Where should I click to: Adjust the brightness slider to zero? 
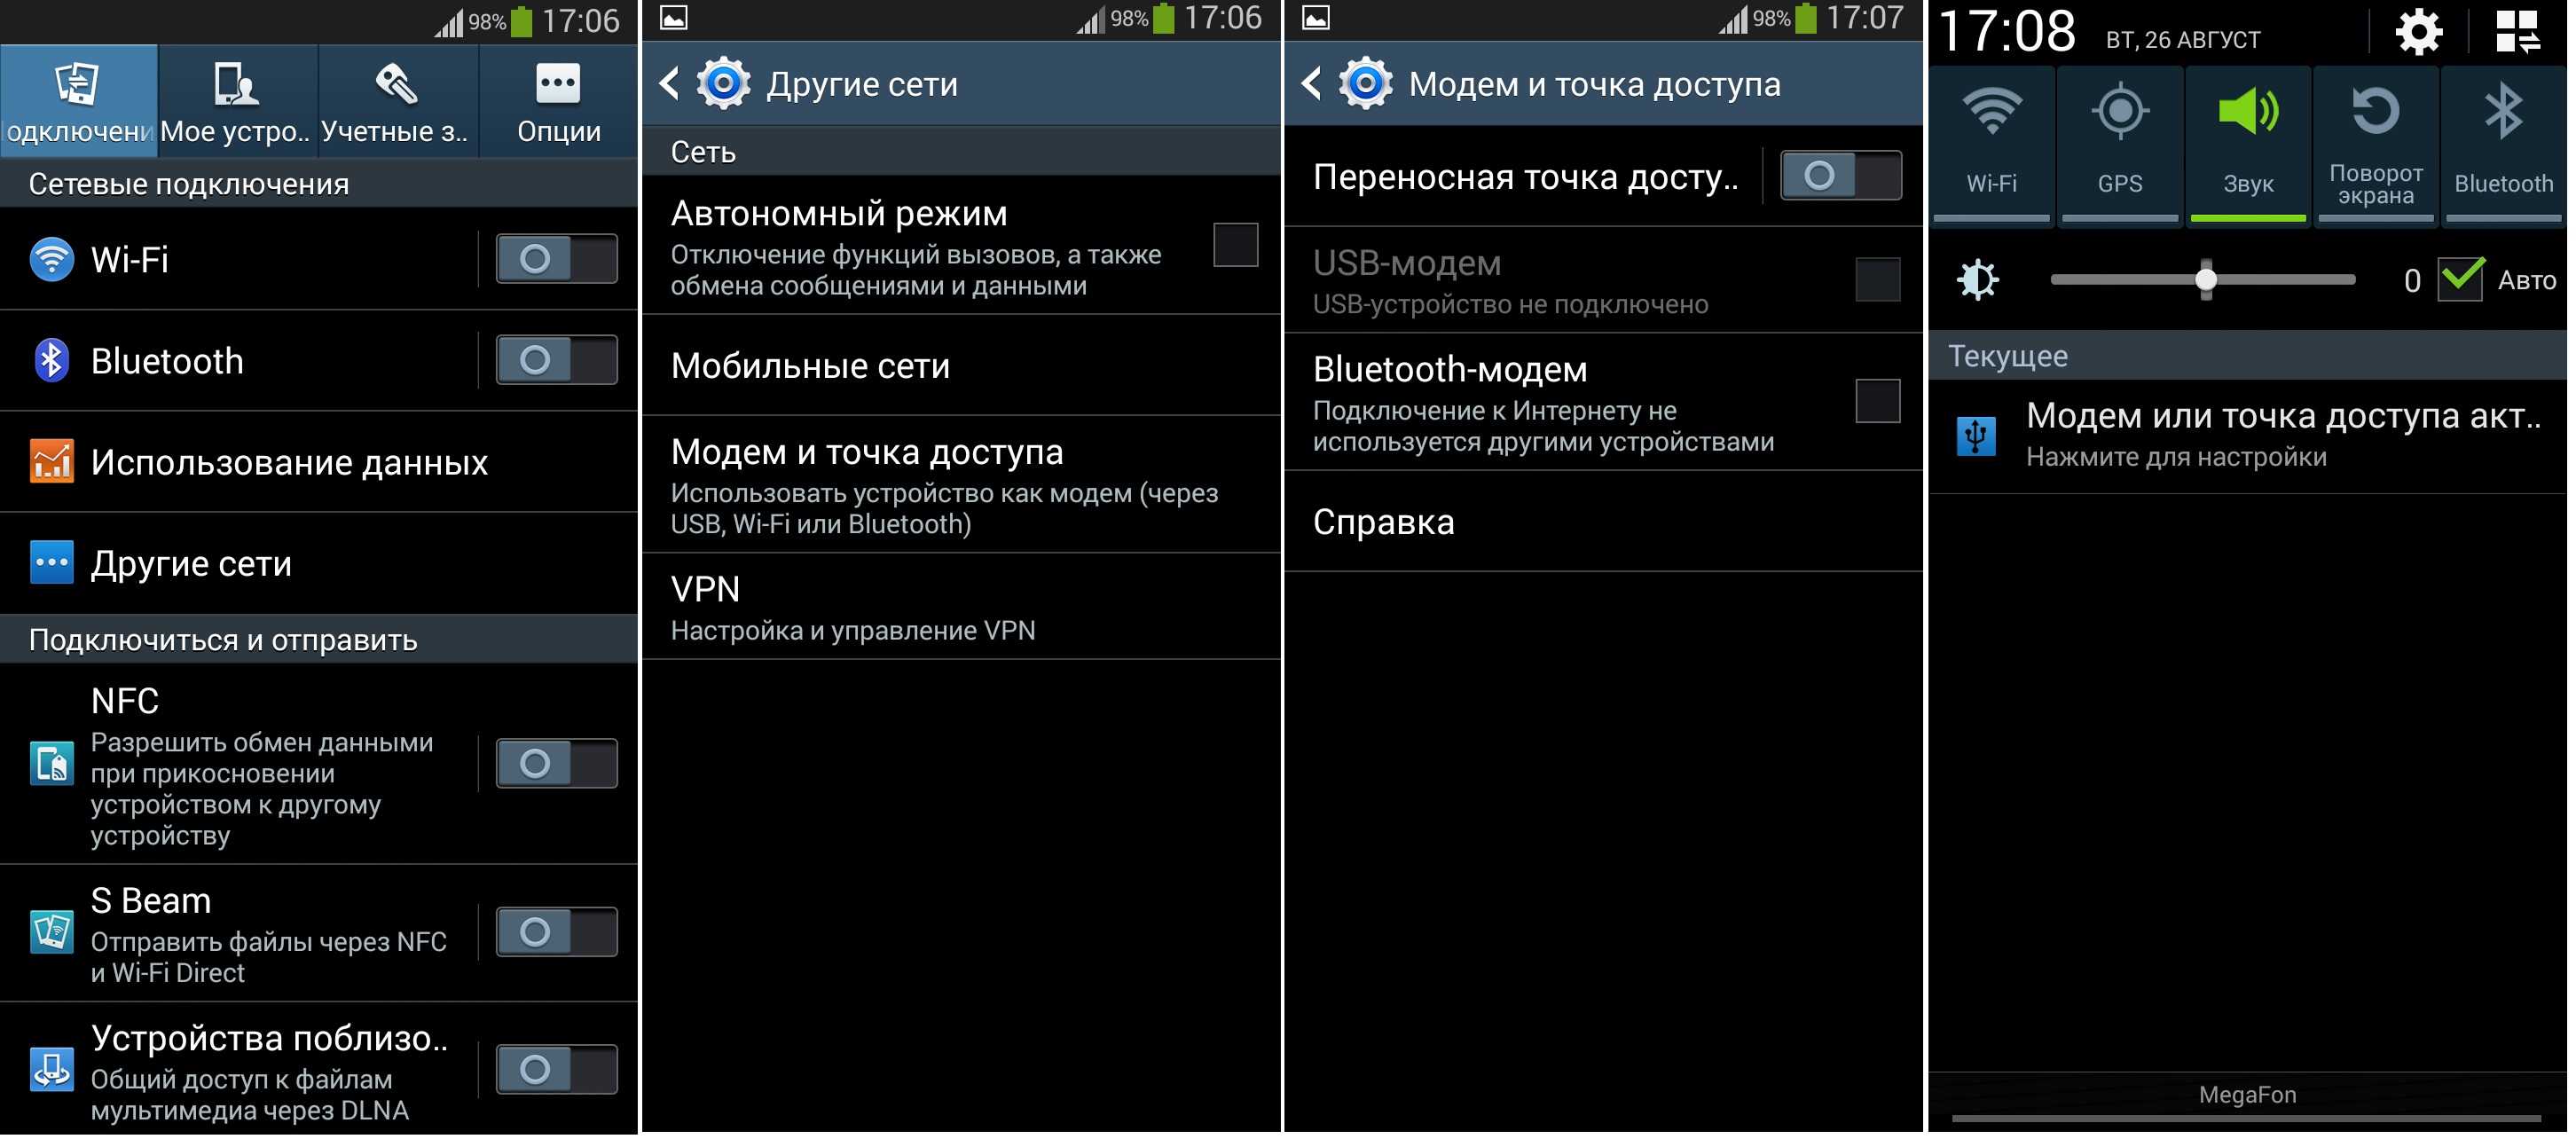(2048, 278)
